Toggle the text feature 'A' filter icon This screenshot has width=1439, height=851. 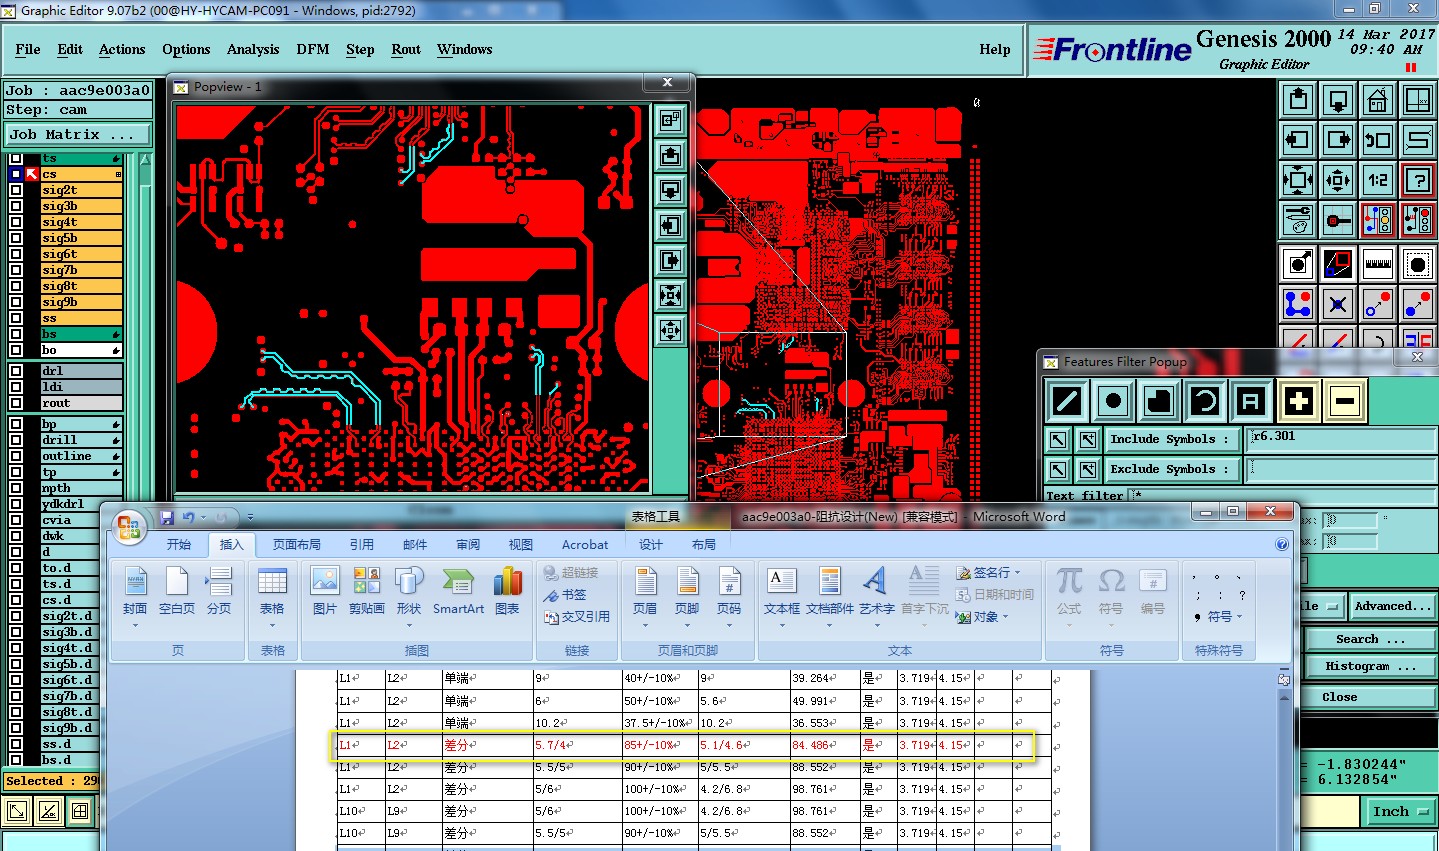[1250, 402]
